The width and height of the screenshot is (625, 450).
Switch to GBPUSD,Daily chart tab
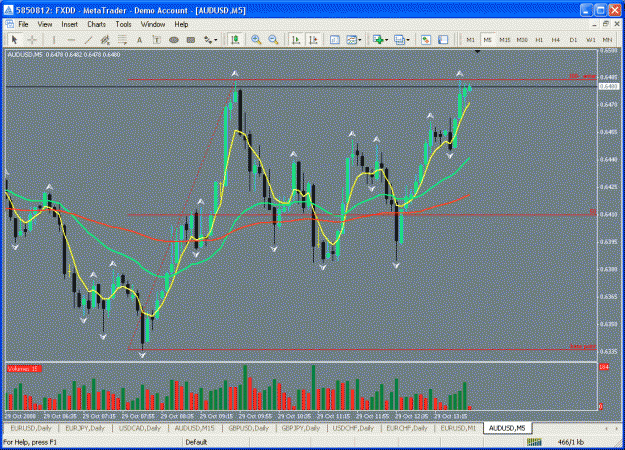tap(248, 428)
